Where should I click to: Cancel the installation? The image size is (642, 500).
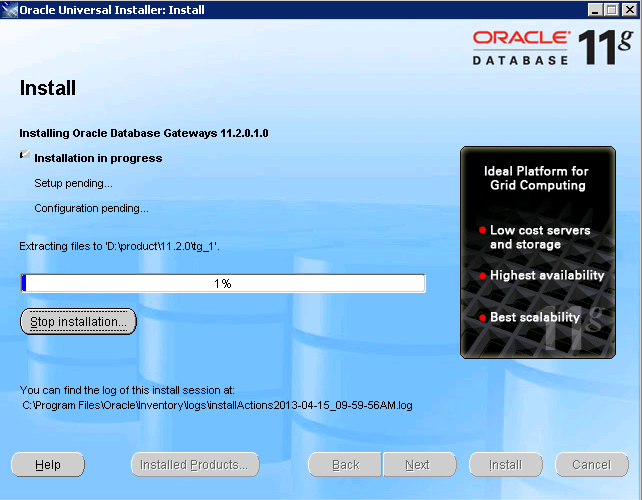tap(592, 465)
